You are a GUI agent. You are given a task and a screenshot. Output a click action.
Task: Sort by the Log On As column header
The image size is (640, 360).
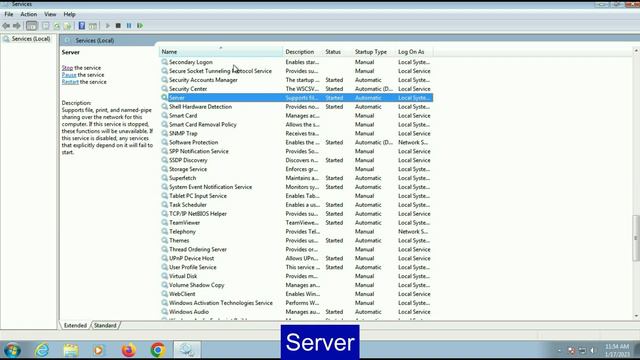coord(414,52)
